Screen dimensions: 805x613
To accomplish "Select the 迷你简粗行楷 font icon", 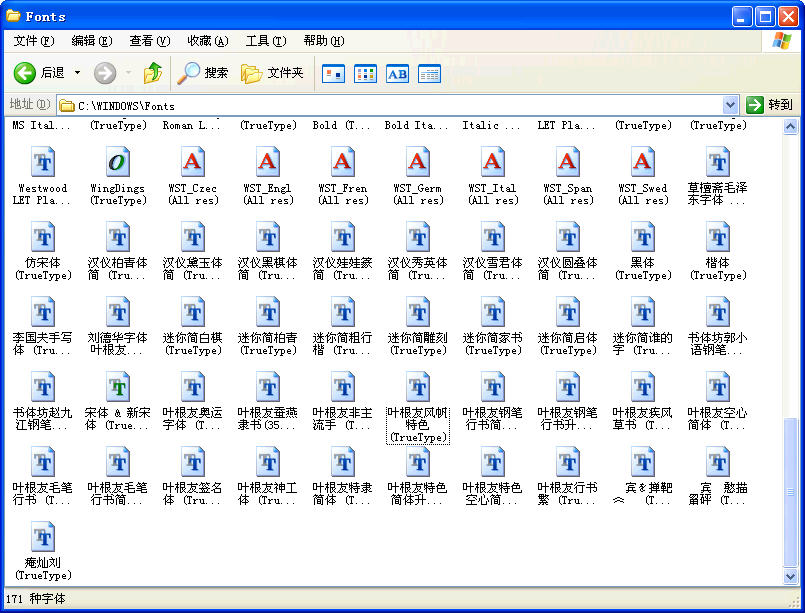I will coord(343,312).
